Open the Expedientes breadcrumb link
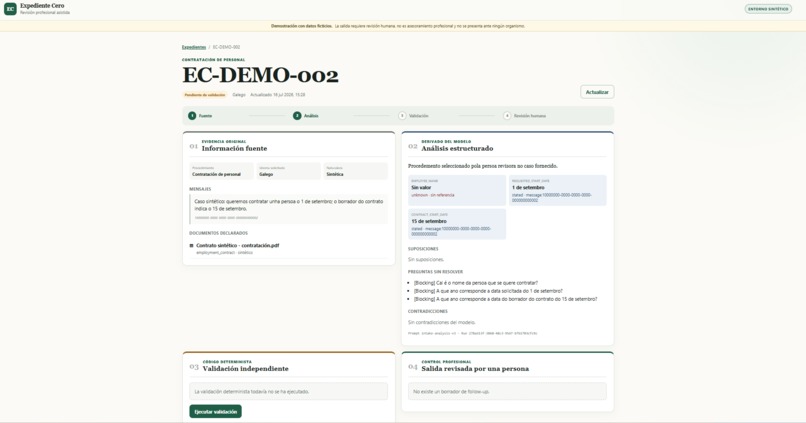This screenshot has width=806, height=423. click(x=194, y=47)
